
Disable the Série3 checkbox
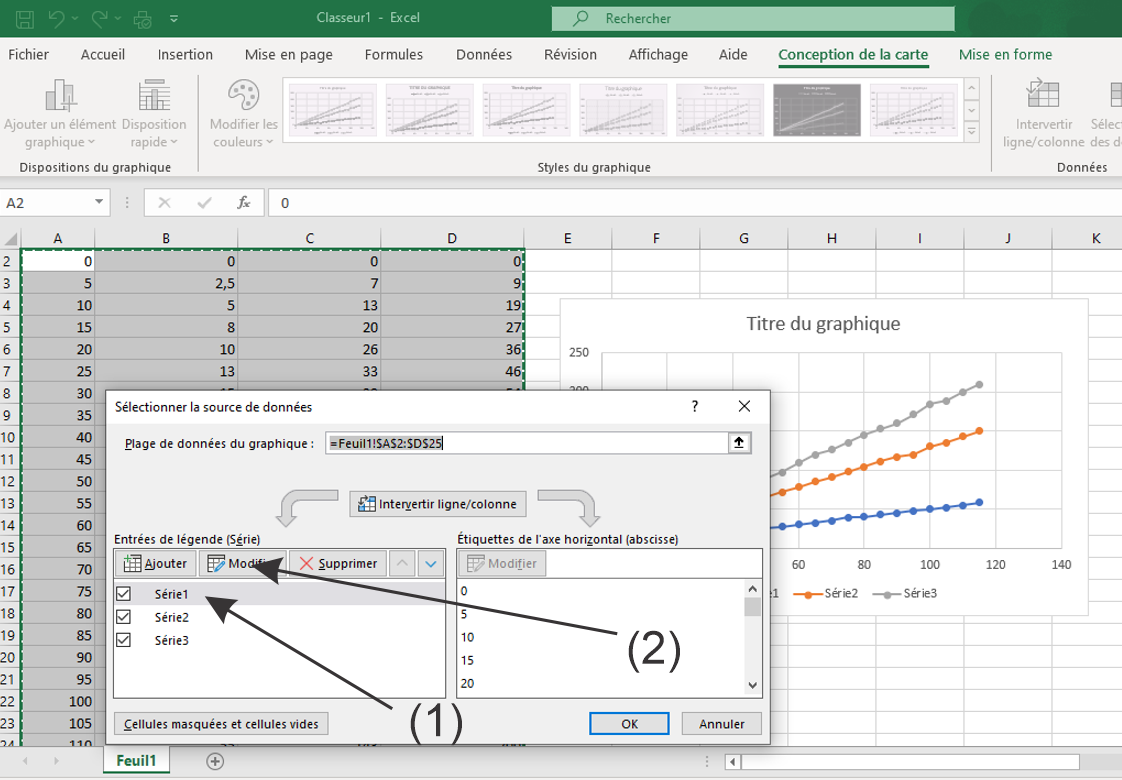[x=124, y=640]
